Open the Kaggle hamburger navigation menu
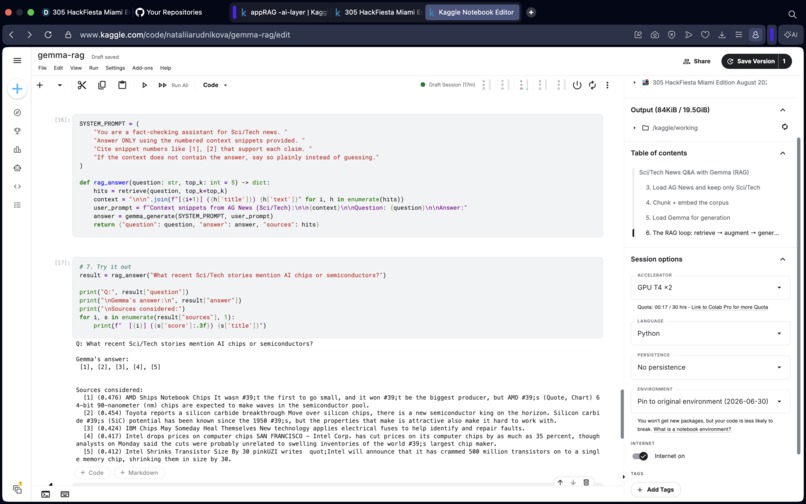 click(17, 60)
